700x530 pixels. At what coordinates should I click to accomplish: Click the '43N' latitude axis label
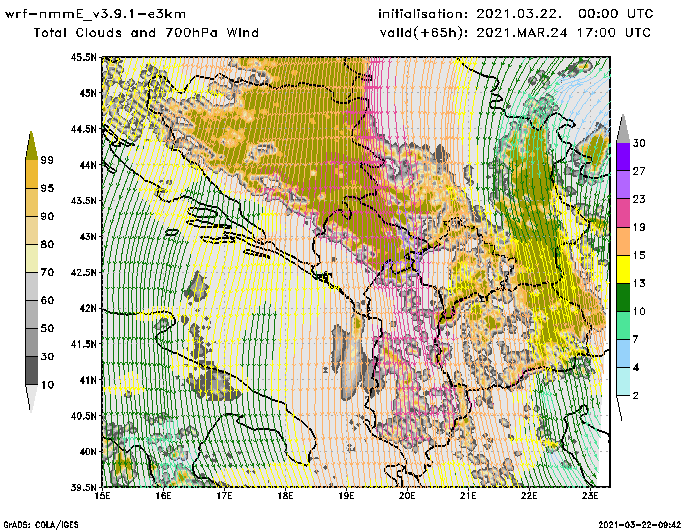pyautogui.click(x=88, y=236)
